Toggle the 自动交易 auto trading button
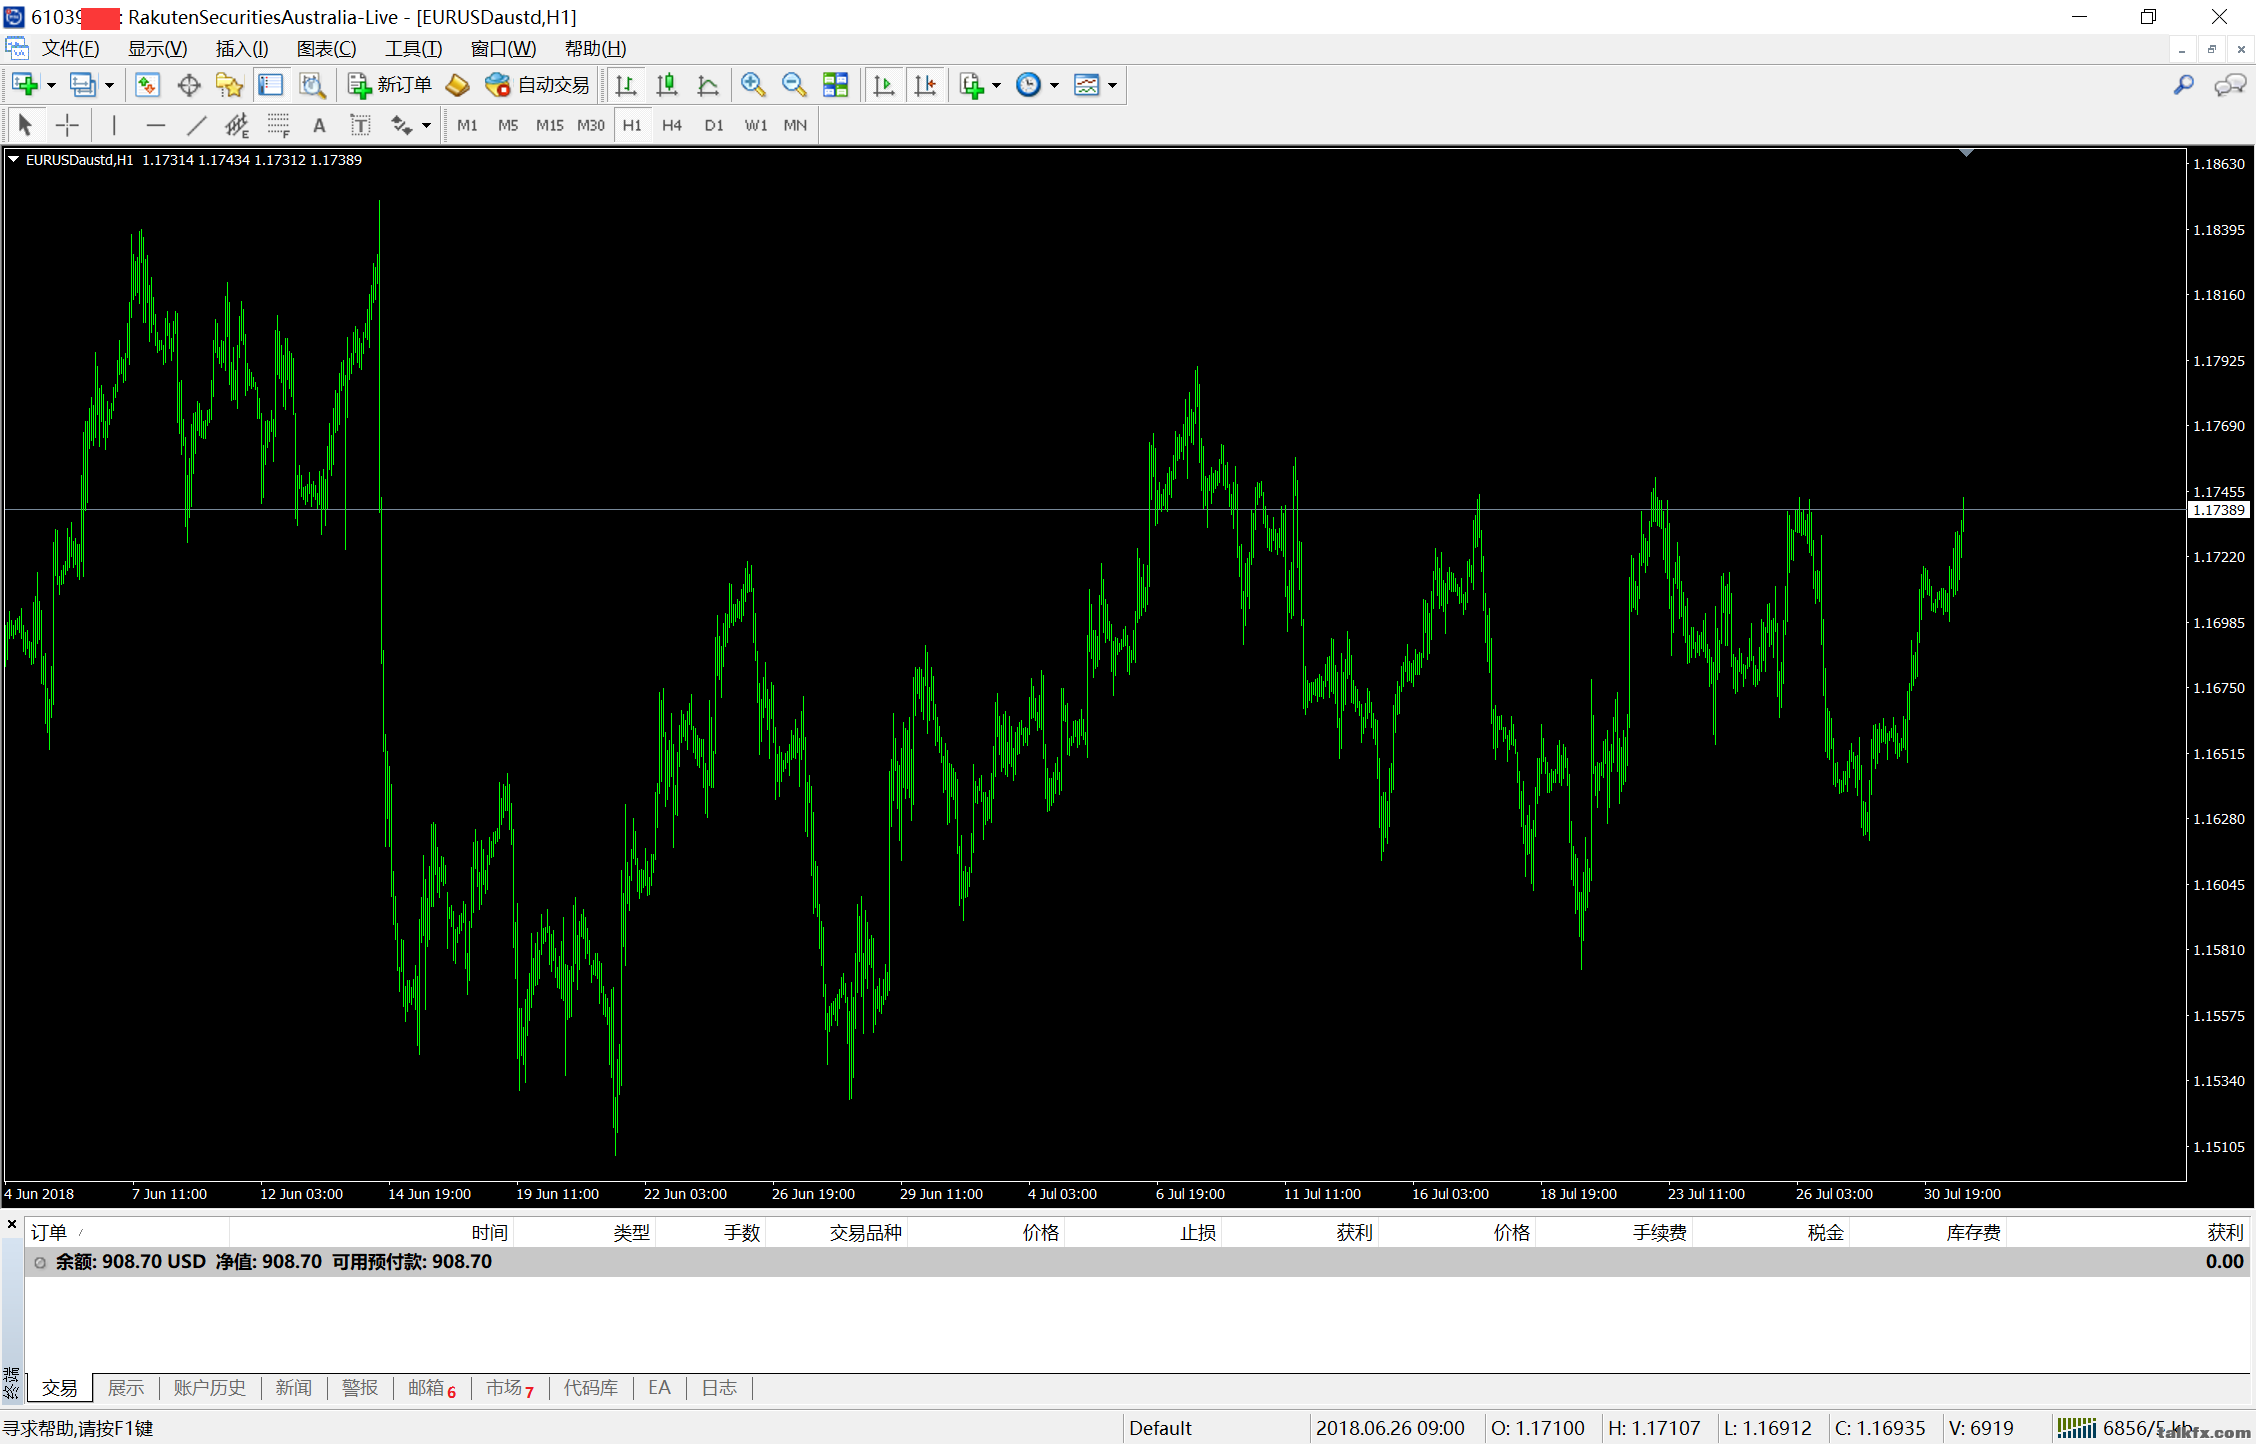The height and width of the screenshot is (1444, 2256). pyautogui.click(x=538, y=85)
